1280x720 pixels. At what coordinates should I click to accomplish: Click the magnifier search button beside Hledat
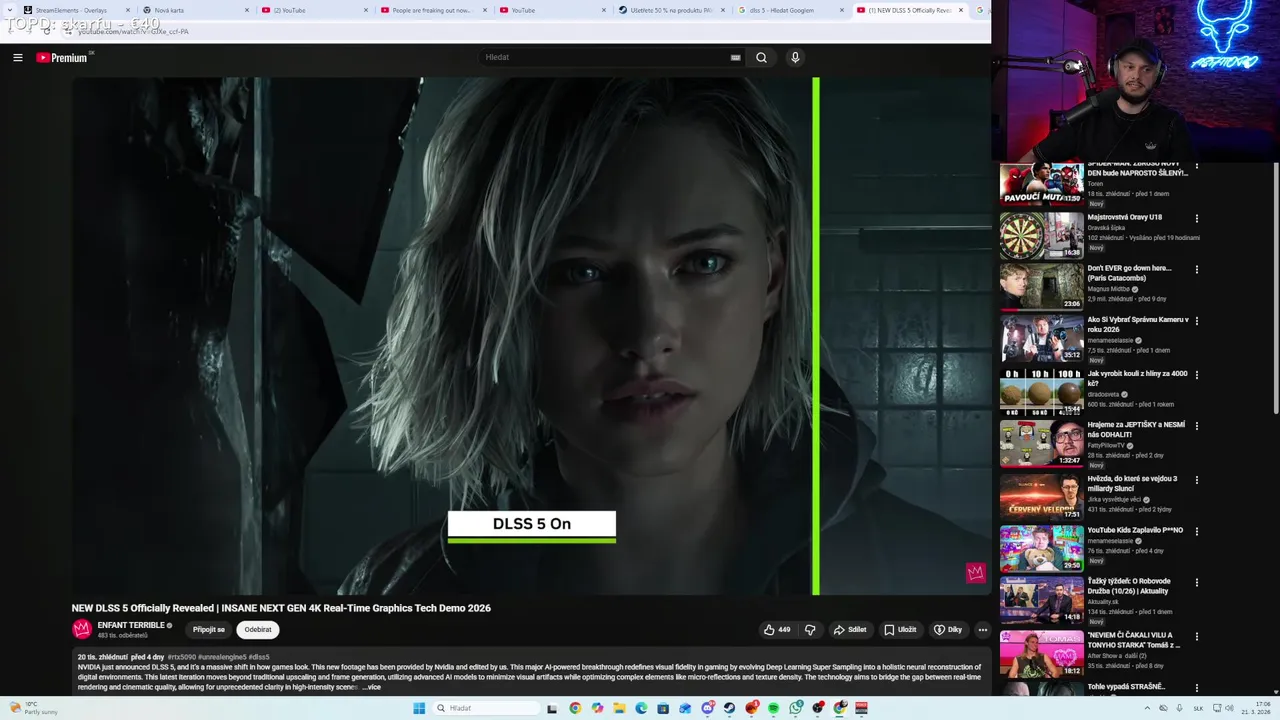pos(761,58)
